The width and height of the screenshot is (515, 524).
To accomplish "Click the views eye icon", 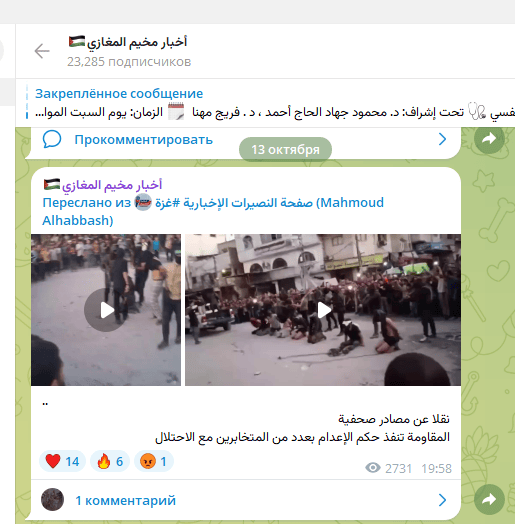I will [373, 468].
